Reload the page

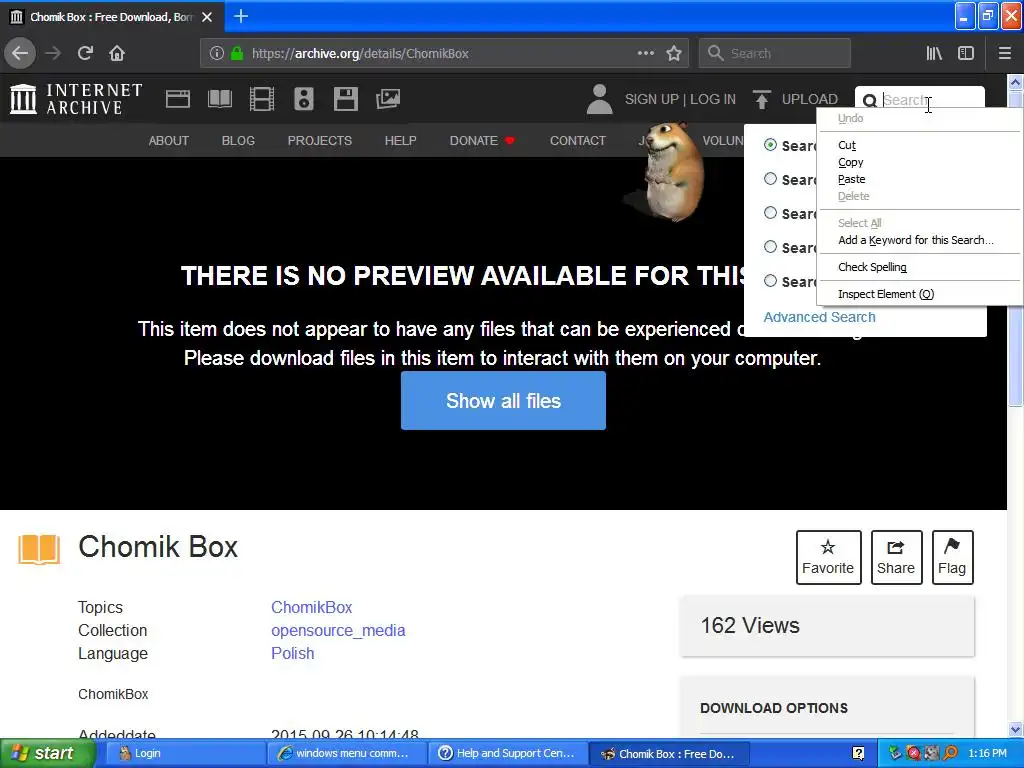point(85,53)
